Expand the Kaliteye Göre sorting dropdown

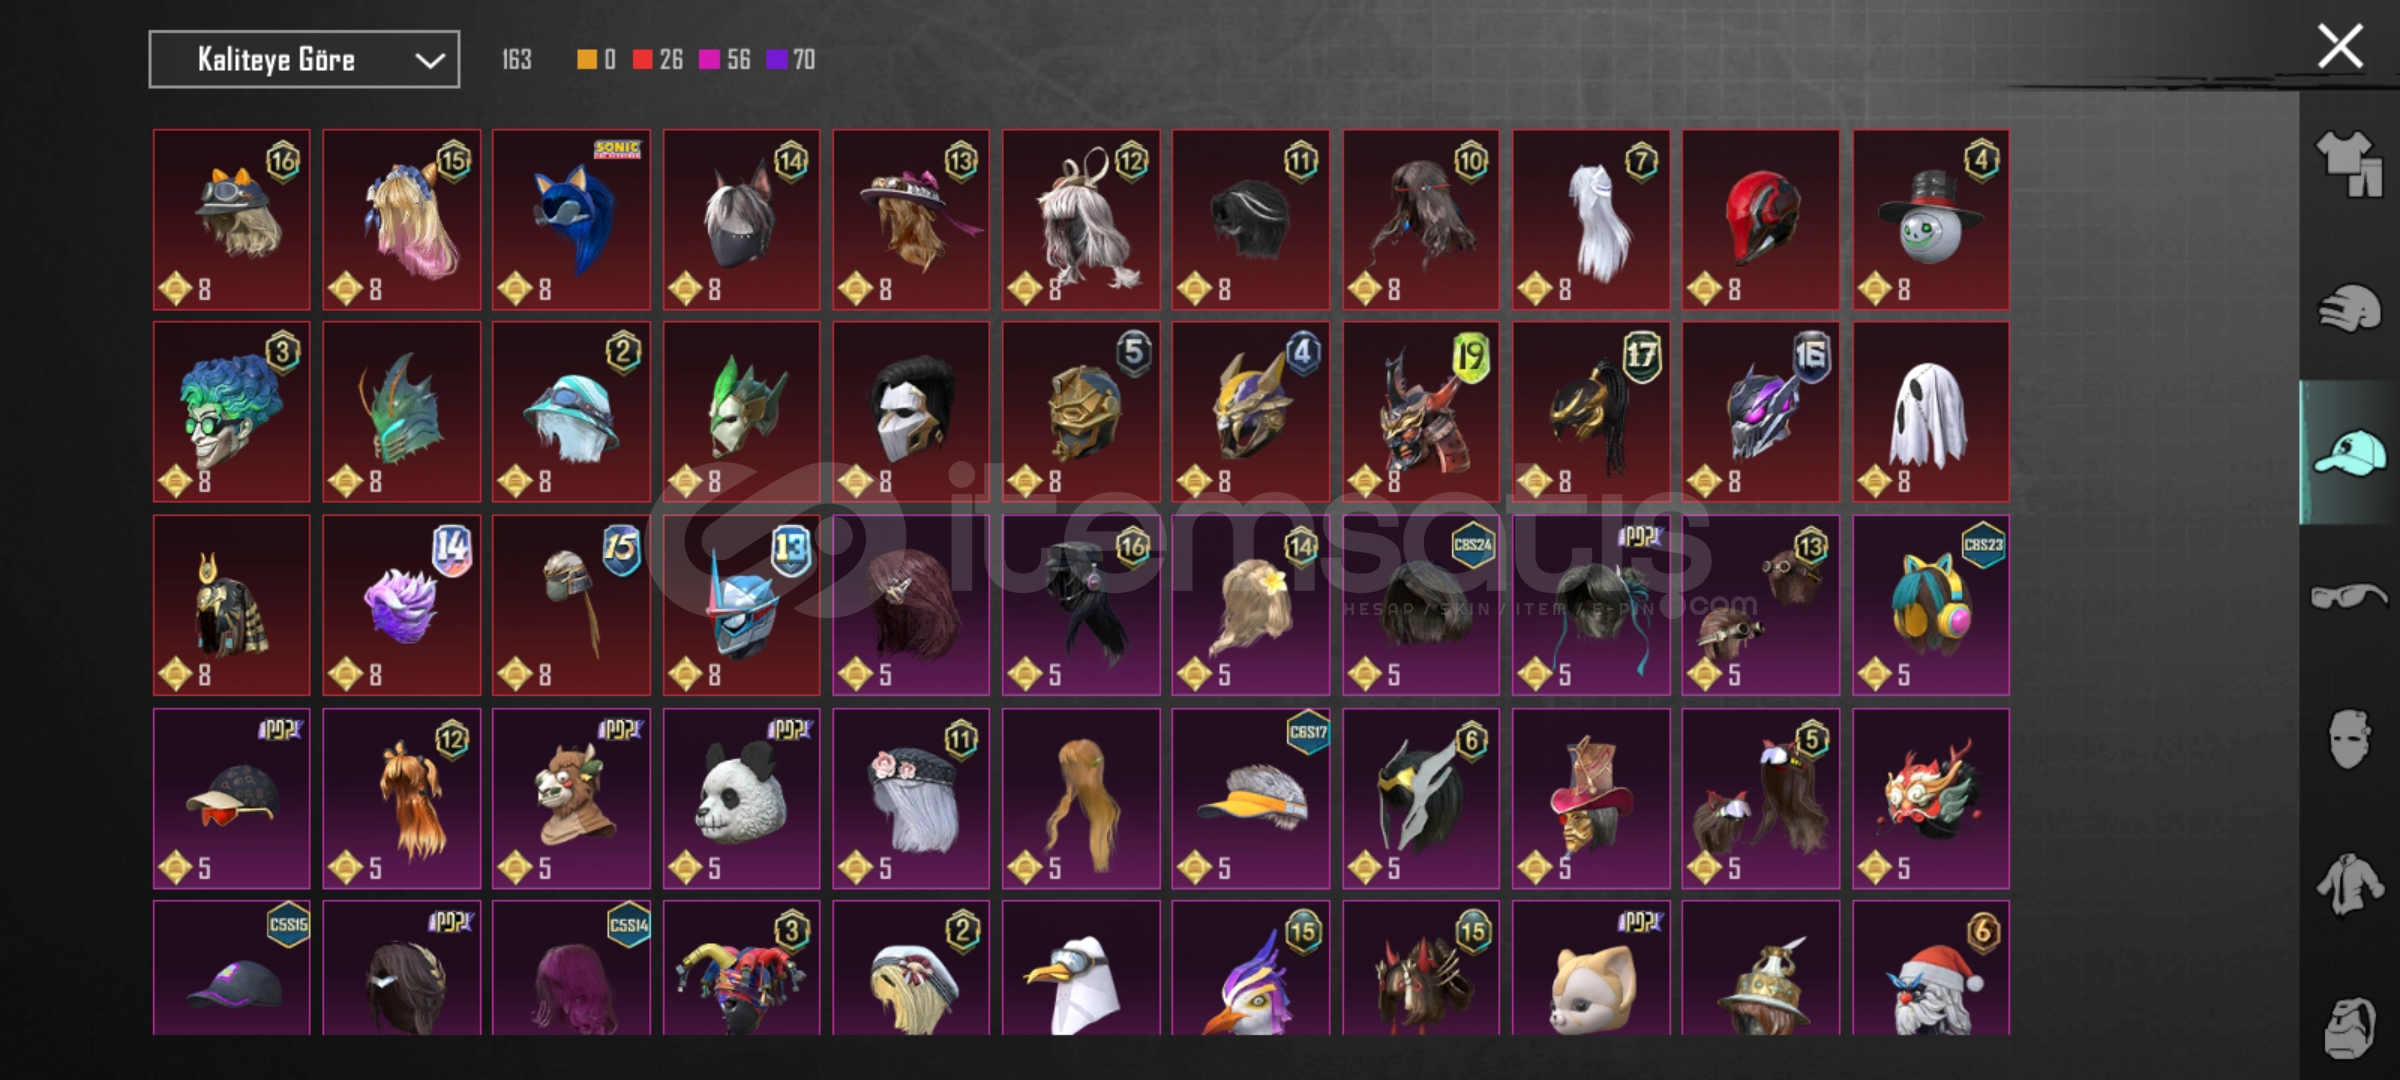coord(304,59)
